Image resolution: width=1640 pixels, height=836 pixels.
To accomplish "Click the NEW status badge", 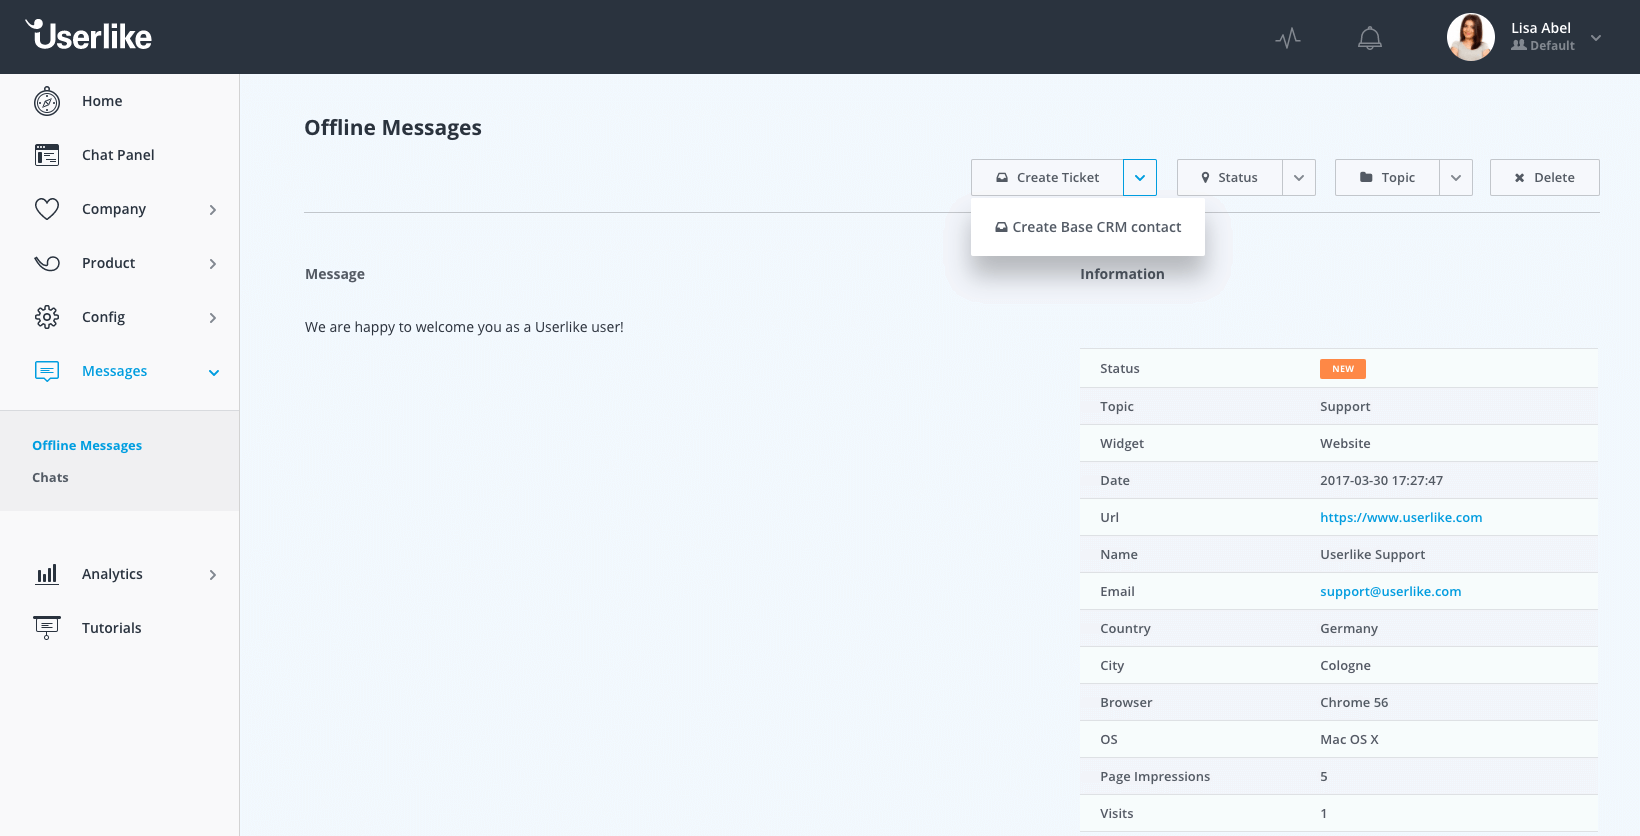I will click(x=1342, y=369).
